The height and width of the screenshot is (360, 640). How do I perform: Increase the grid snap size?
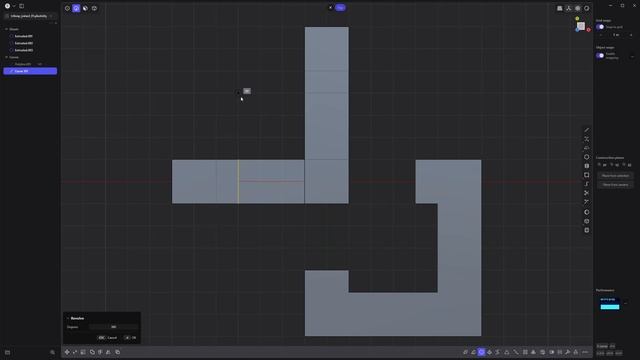(631, 35)
